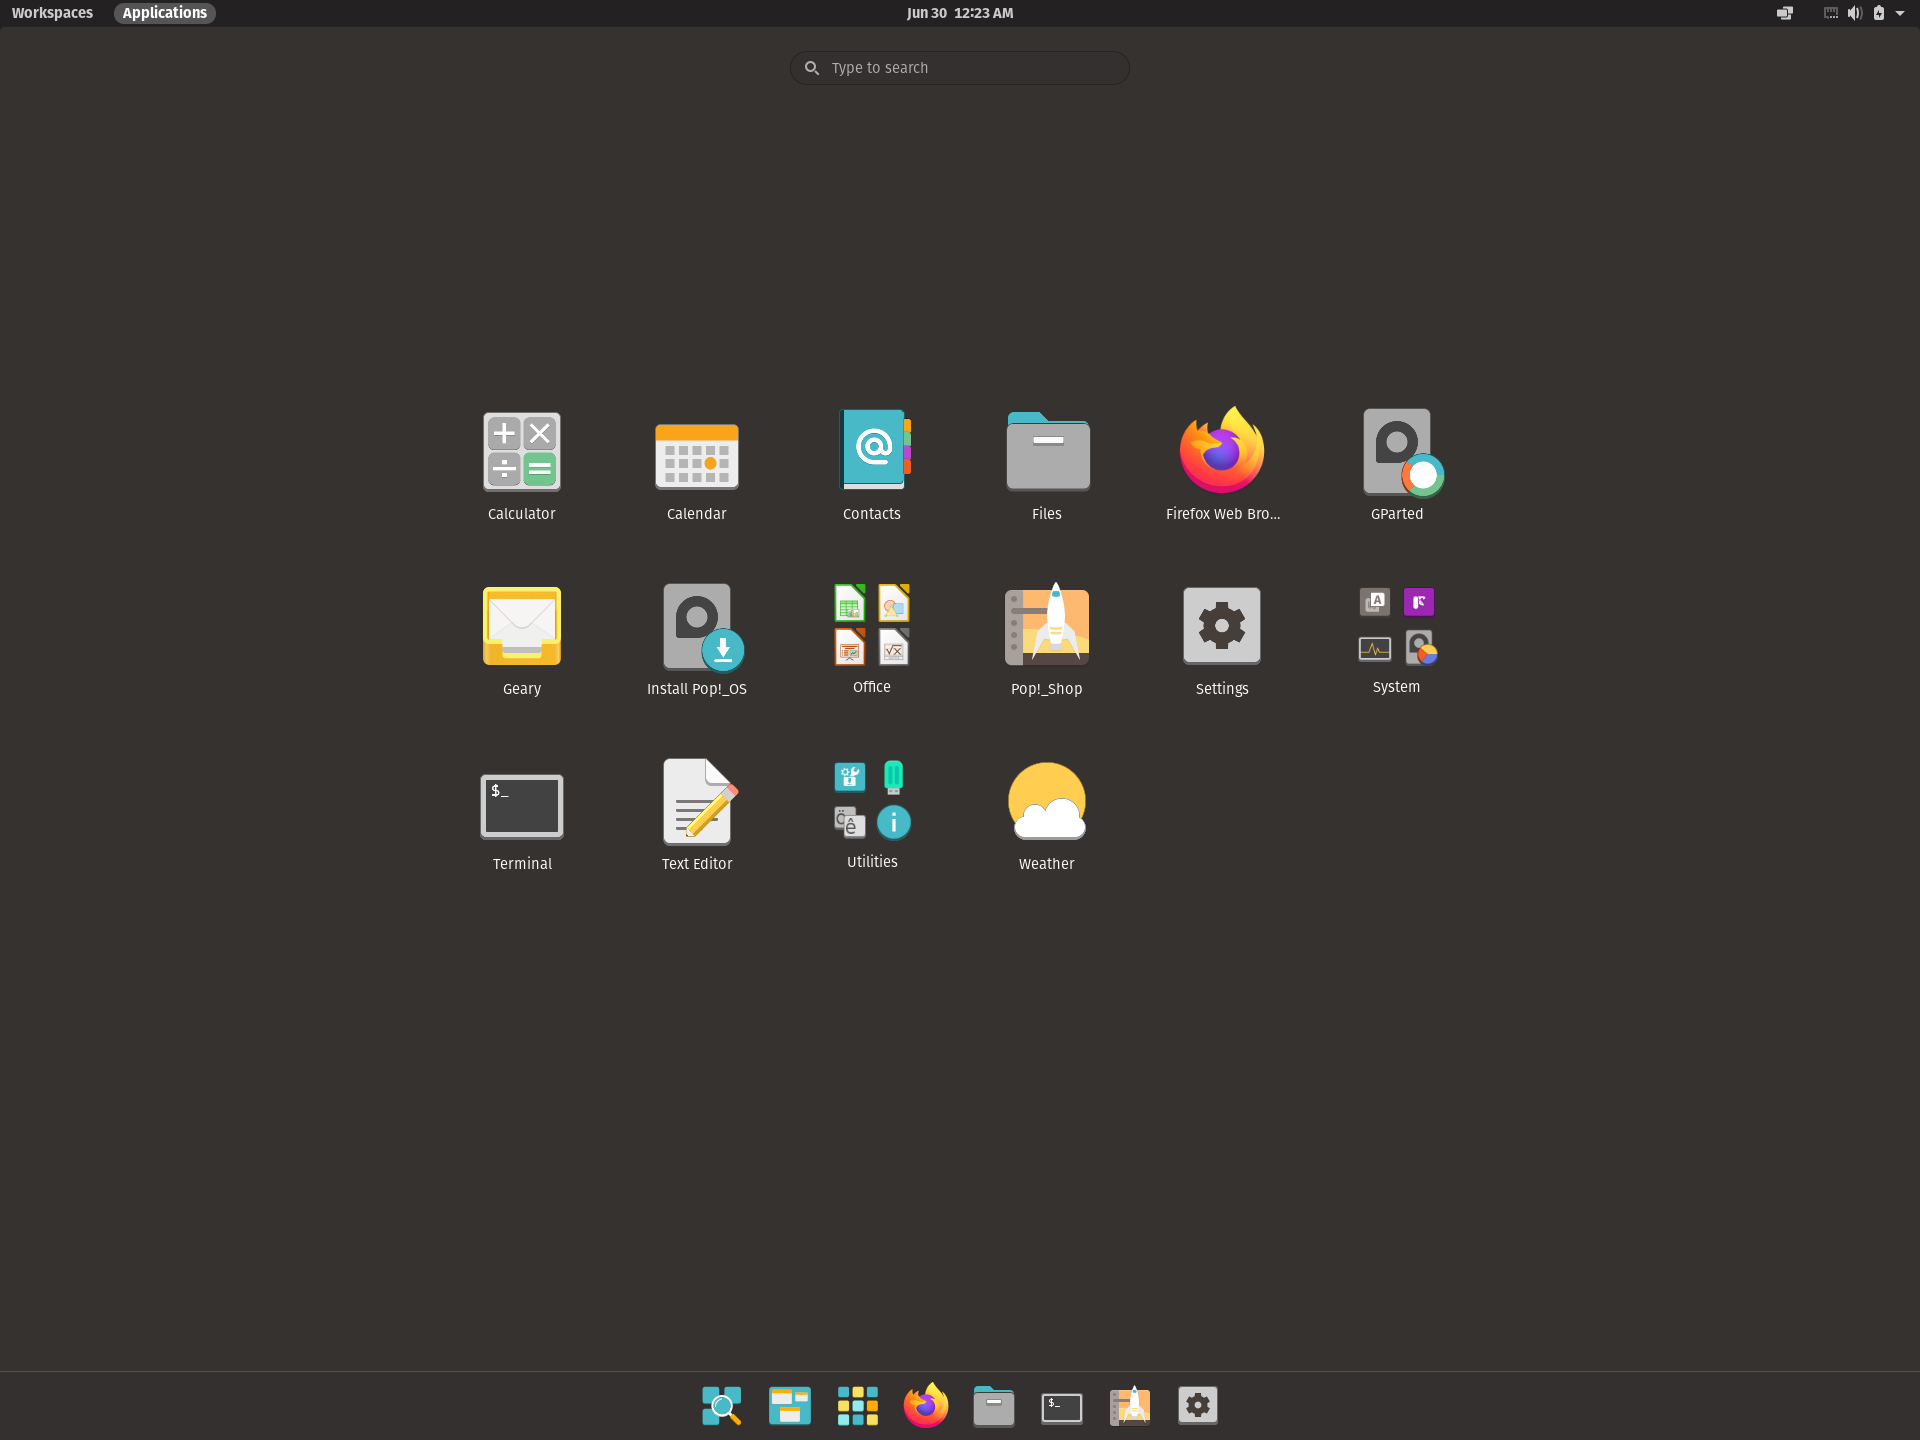This screenshot has height=1440, width=1920.
Task: Click the search input field
Action: (960, 67)
